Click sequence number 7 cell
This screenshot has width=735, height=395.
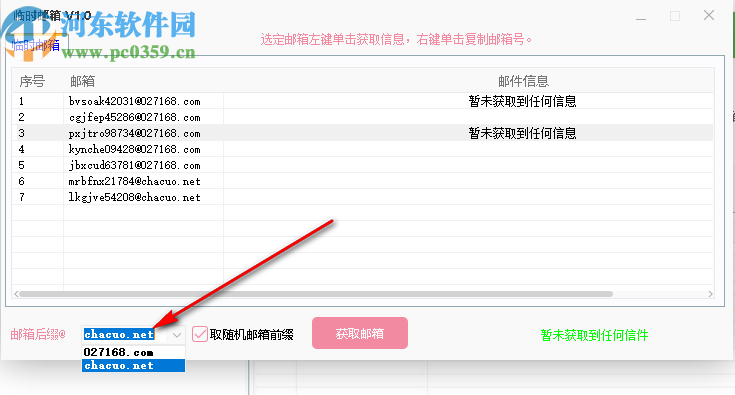[22, 197]
